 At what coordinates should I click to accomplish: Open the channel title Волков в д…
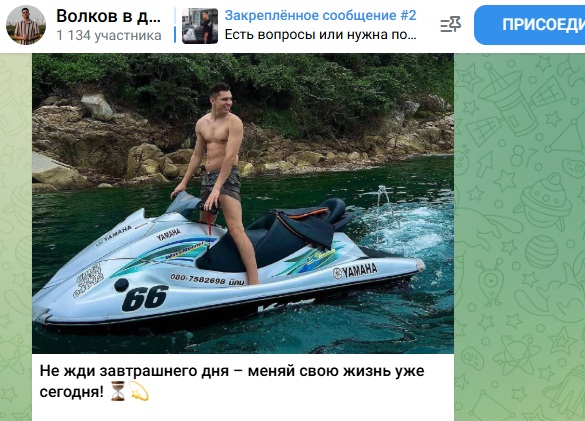(x=109, y=16)
